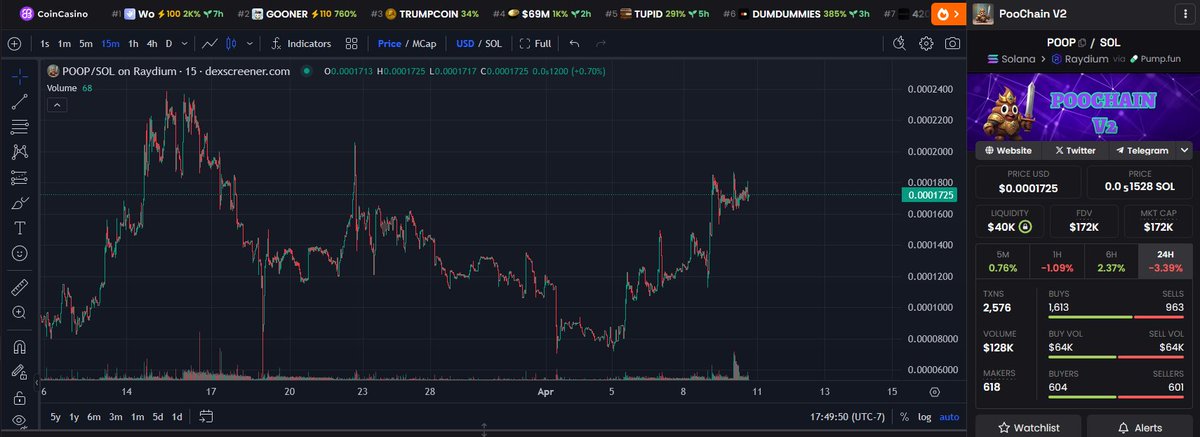Set chart range to 6m

pos(94,416)
